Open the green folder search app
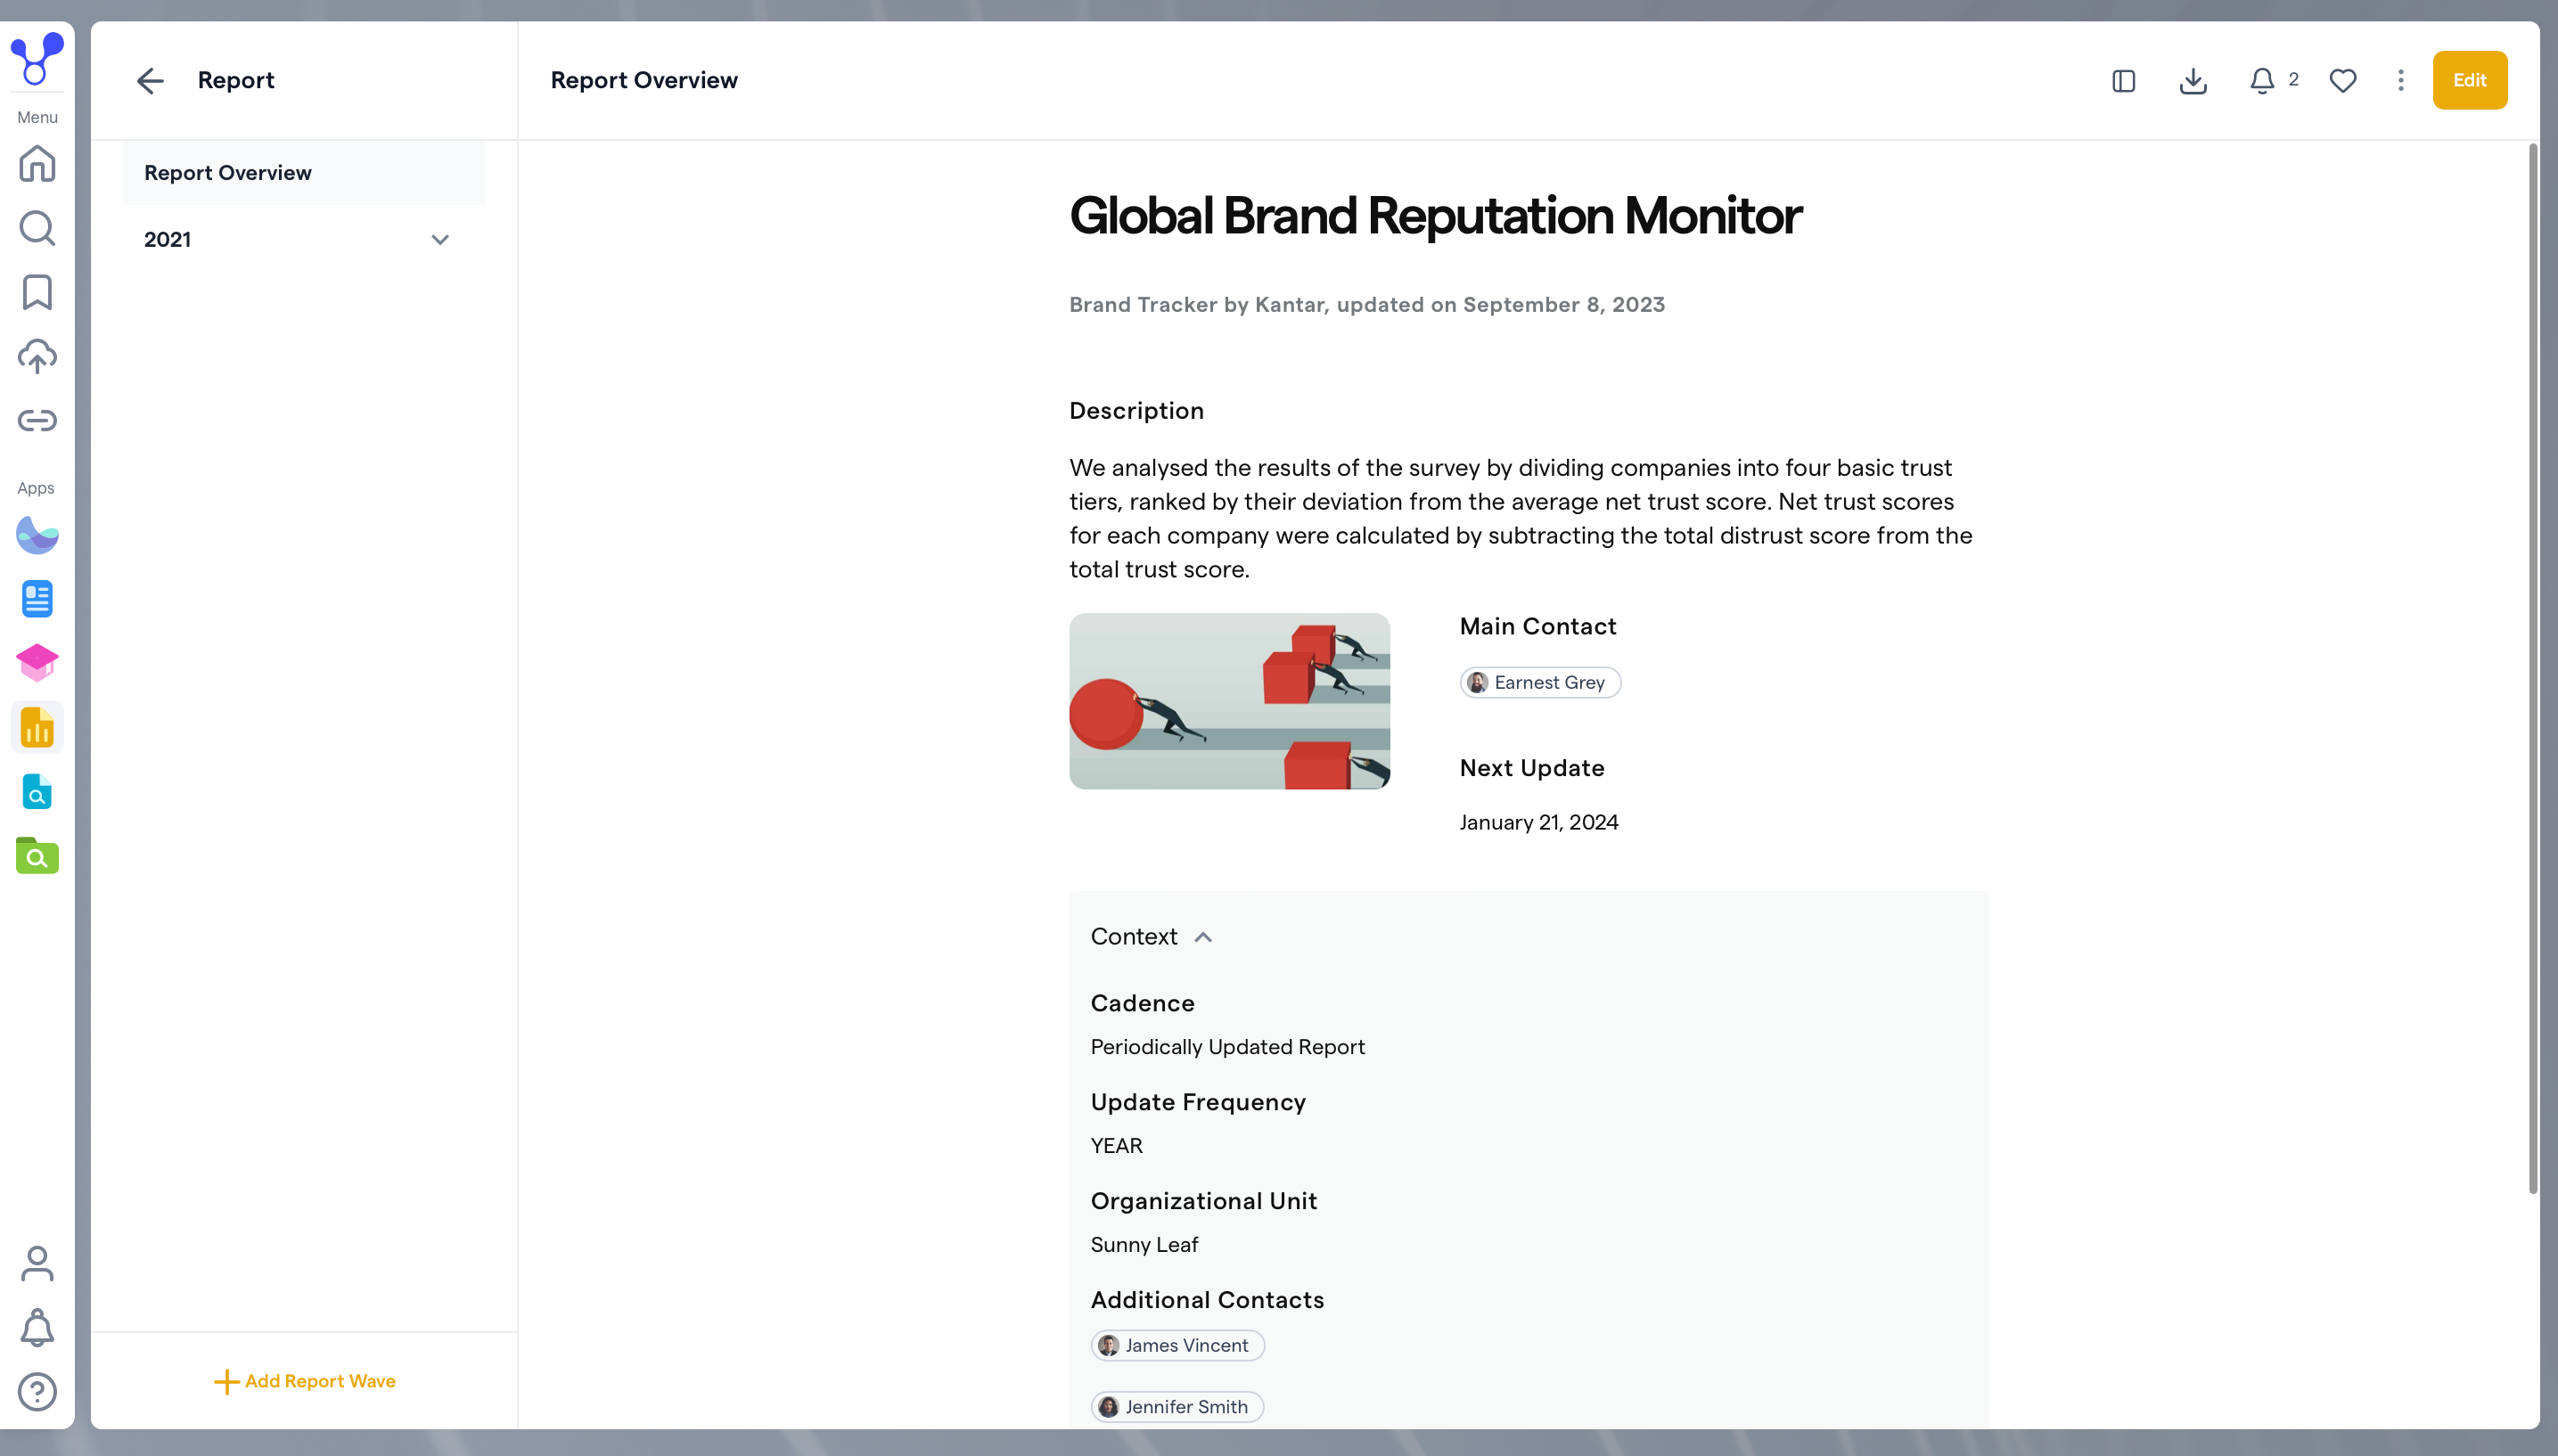The image size is (2558, 1456). (37, 856)
